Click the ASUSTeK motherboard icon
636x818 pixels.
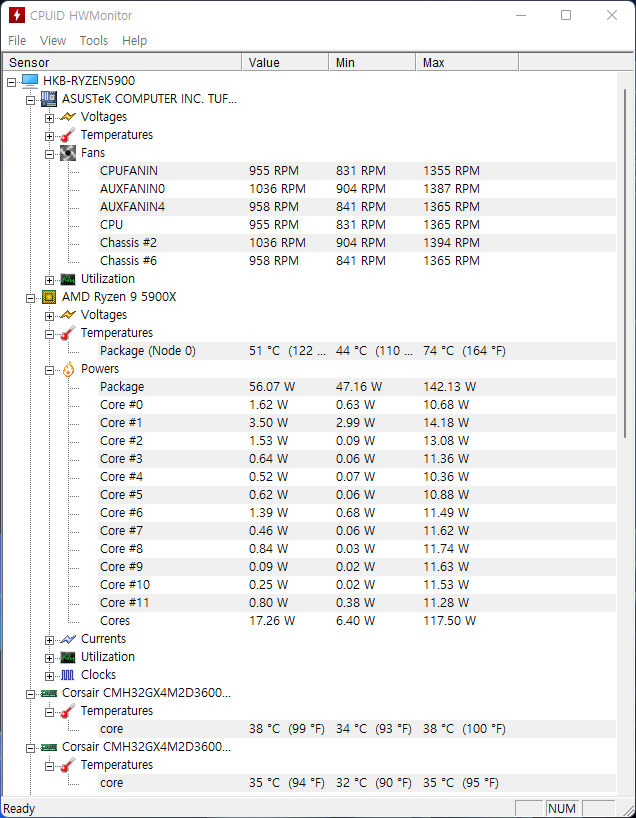click(x=49, y=99)
